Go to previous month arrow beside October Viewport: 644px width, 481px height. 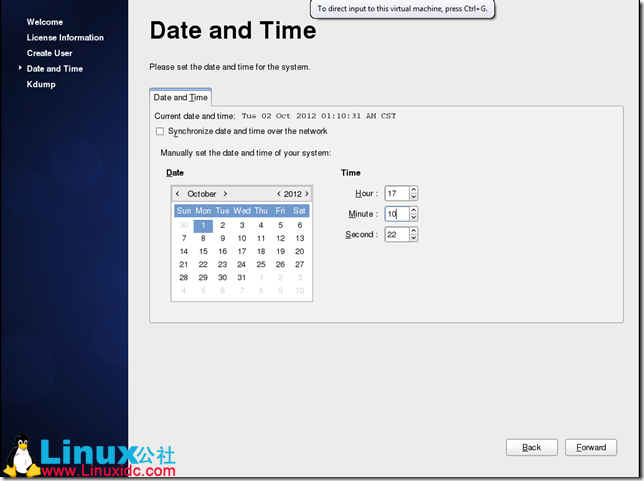tap(177, 193)
